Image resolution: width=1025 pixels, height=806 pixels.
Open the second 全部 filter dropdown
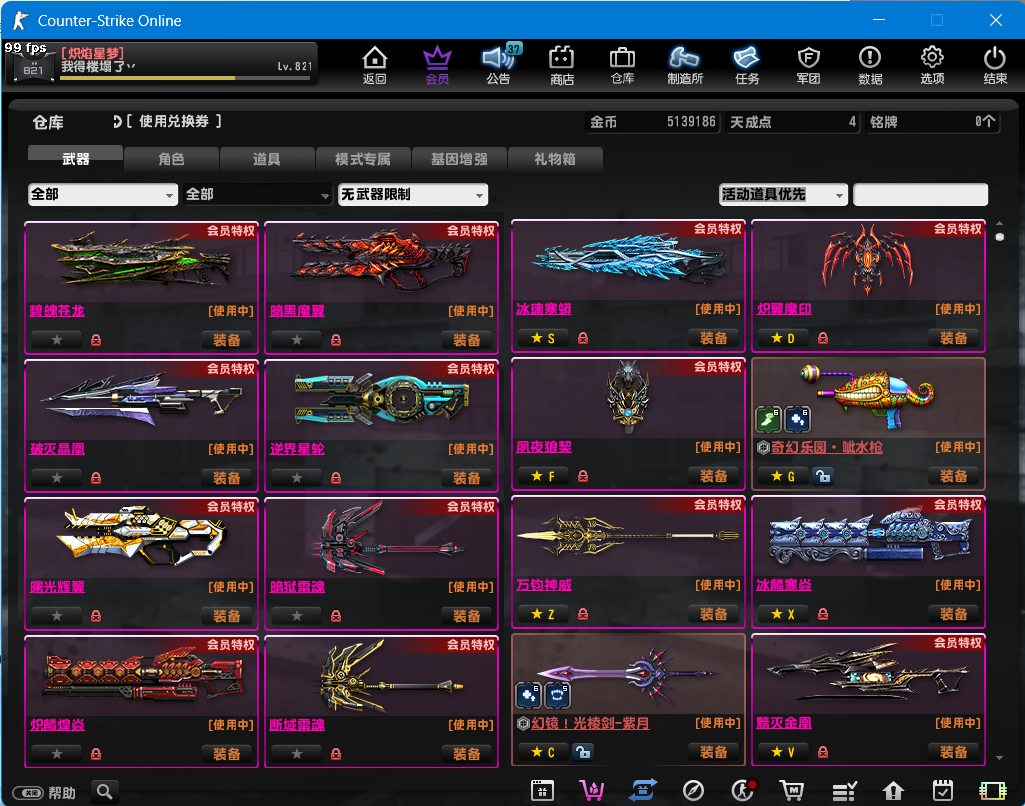(x=258, y=194)
